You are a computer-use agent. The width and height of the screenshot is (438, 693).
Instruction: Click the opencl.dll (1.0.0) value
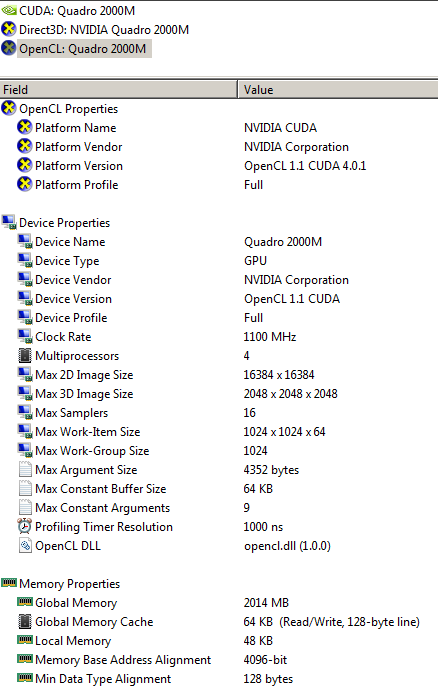(x=287, y=546)
